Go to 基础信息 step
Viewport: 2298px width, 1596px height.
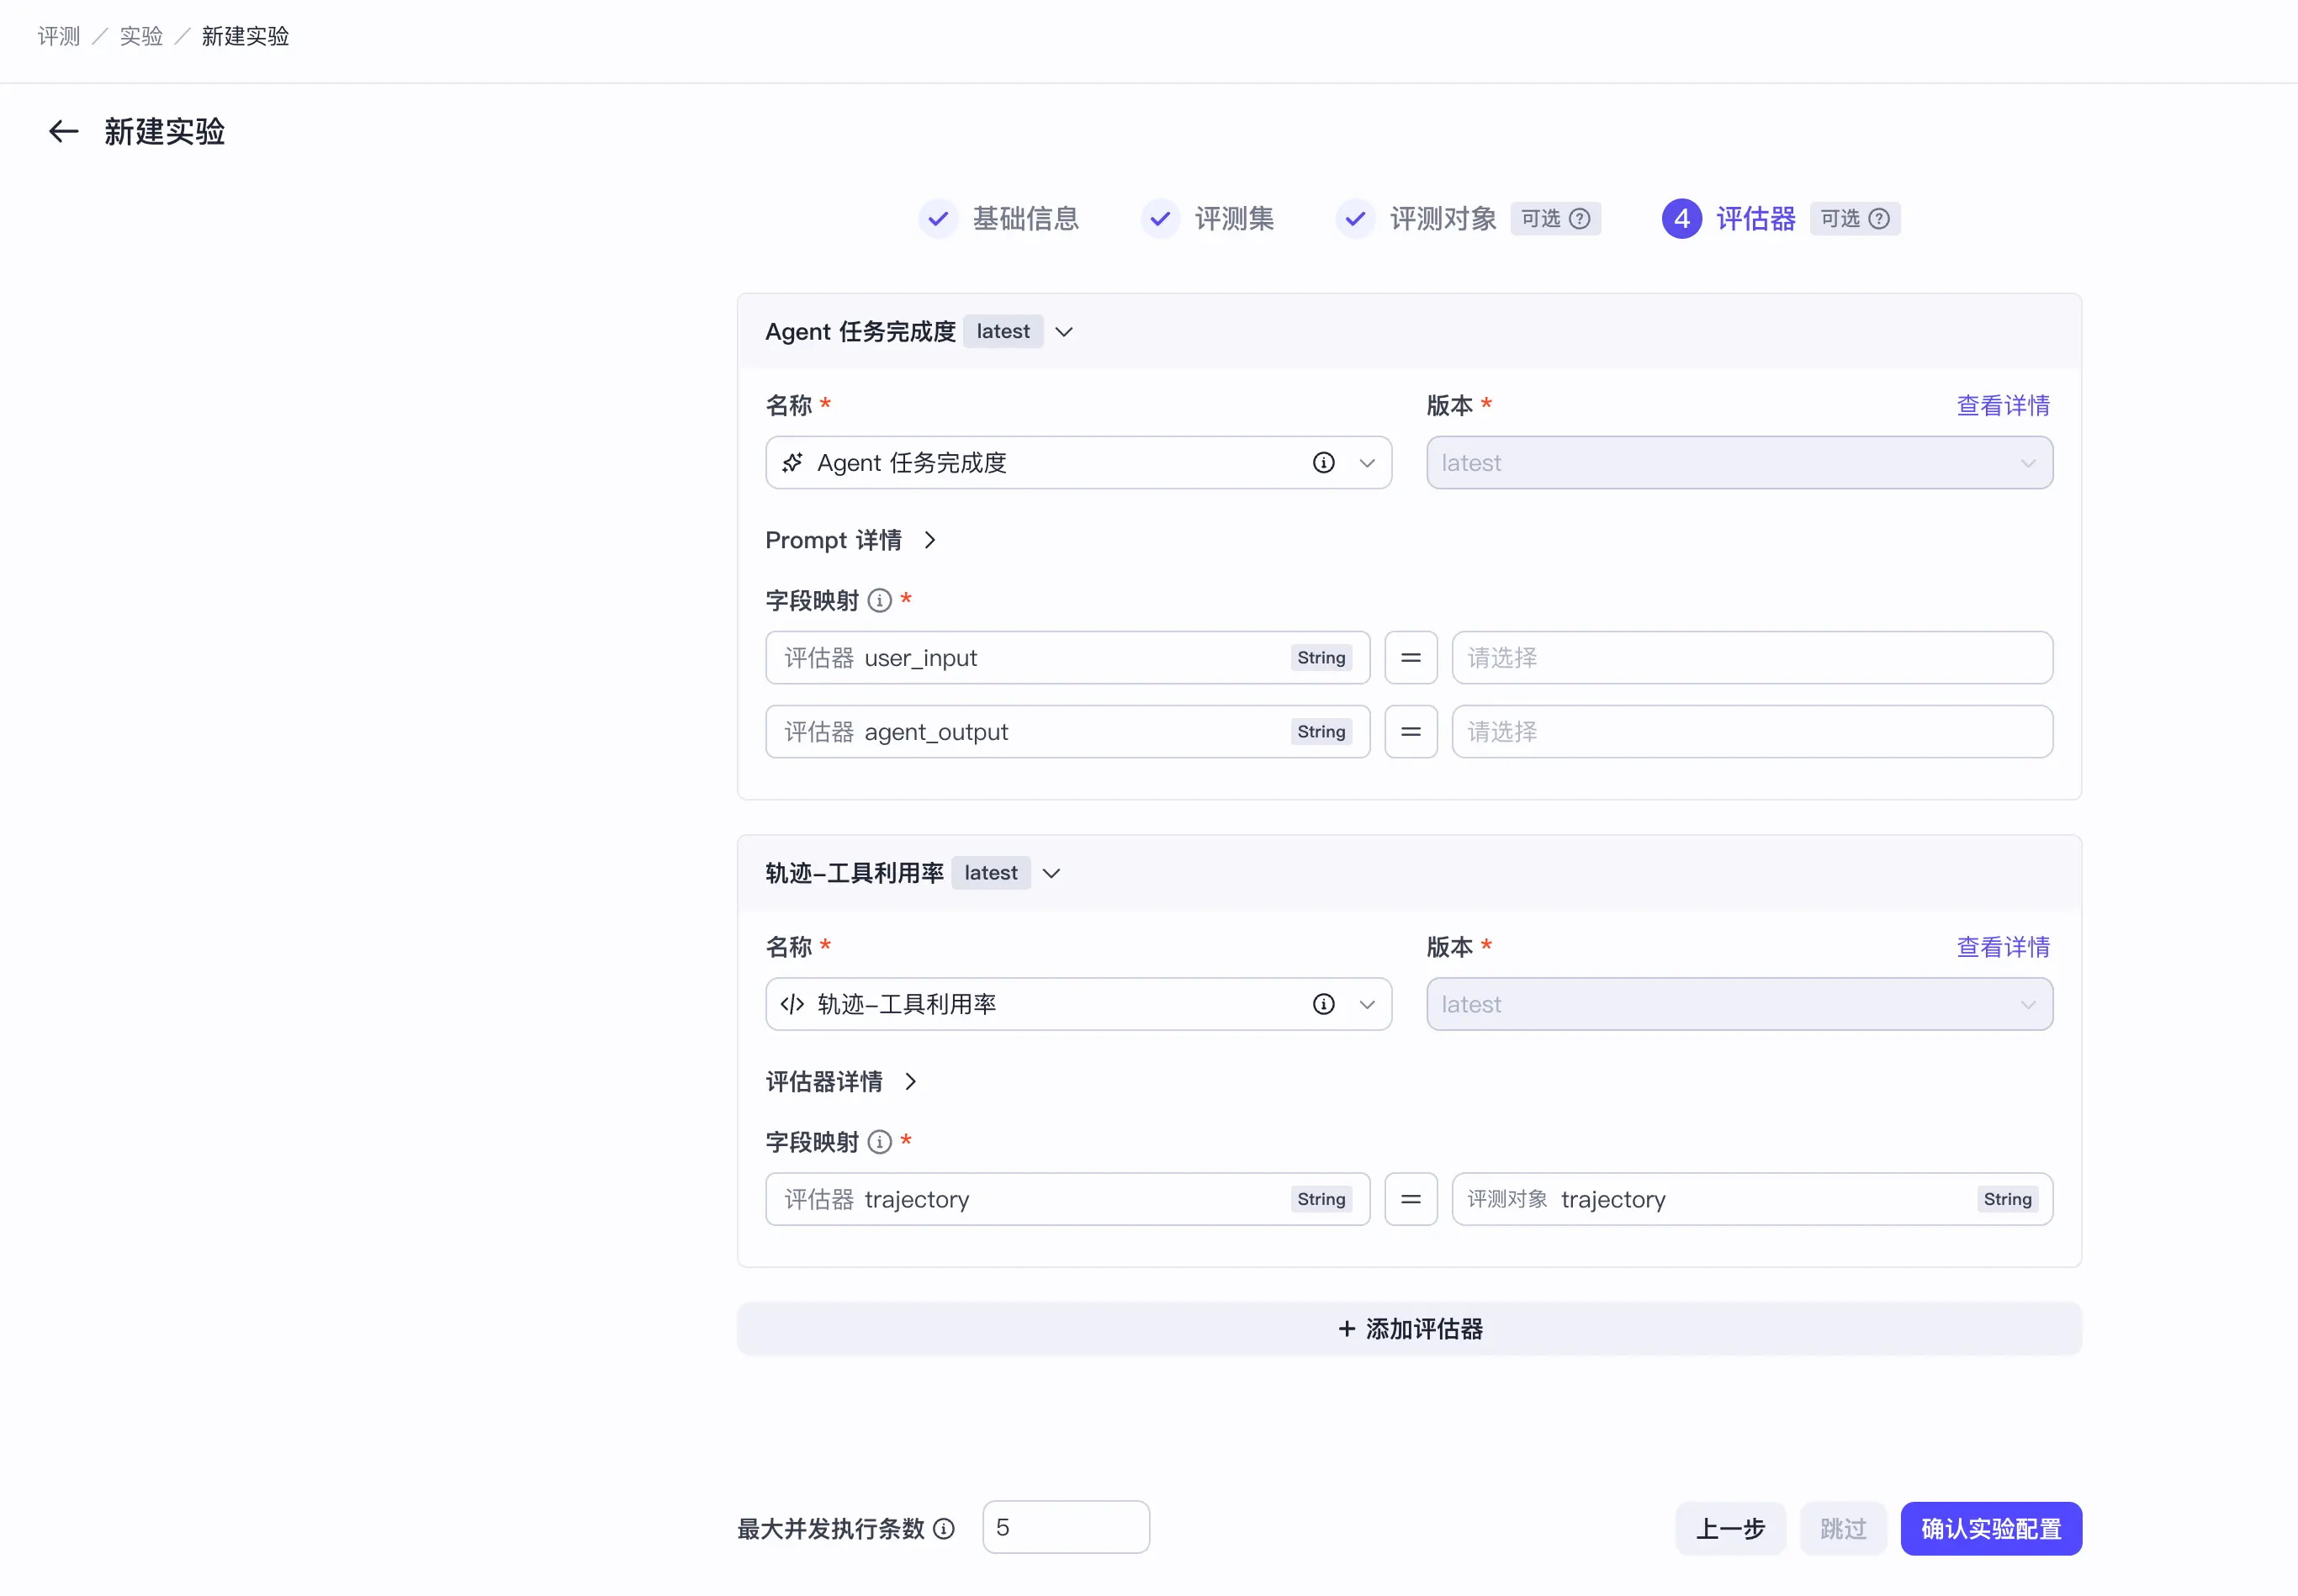click(x=1026, y=219)
